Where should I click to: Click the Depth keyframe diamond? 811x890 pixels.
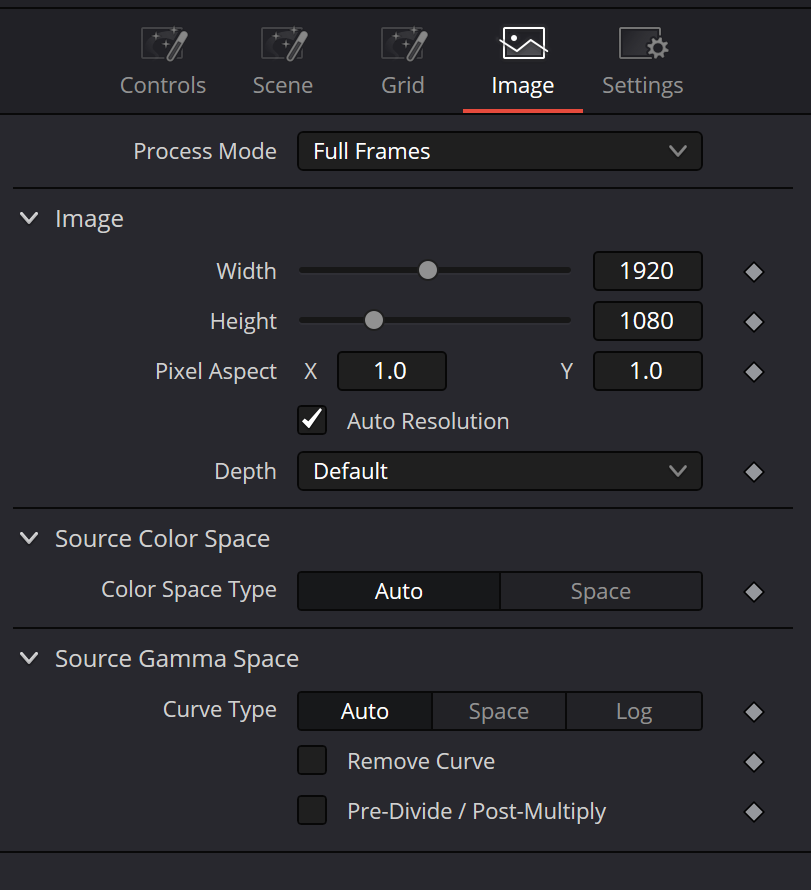tap(754, 472)
